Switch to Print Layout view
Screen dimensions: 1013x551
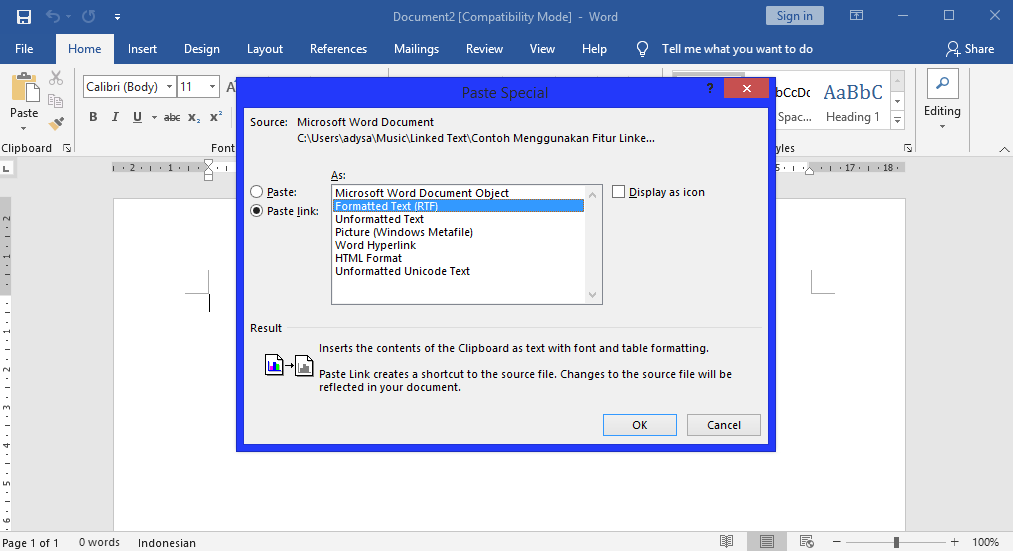[x=767, y=541]
